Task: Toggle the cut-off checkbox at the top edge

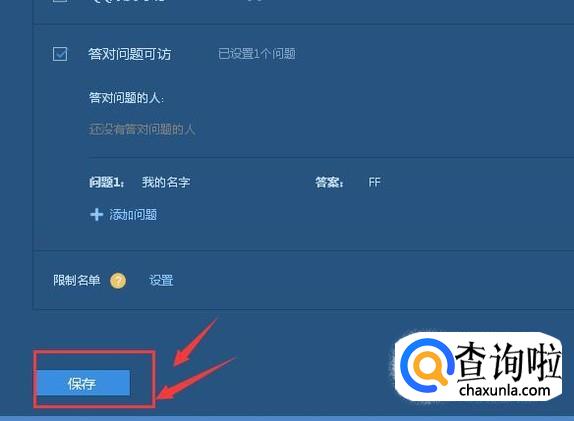Action: (x=60, y=1)
